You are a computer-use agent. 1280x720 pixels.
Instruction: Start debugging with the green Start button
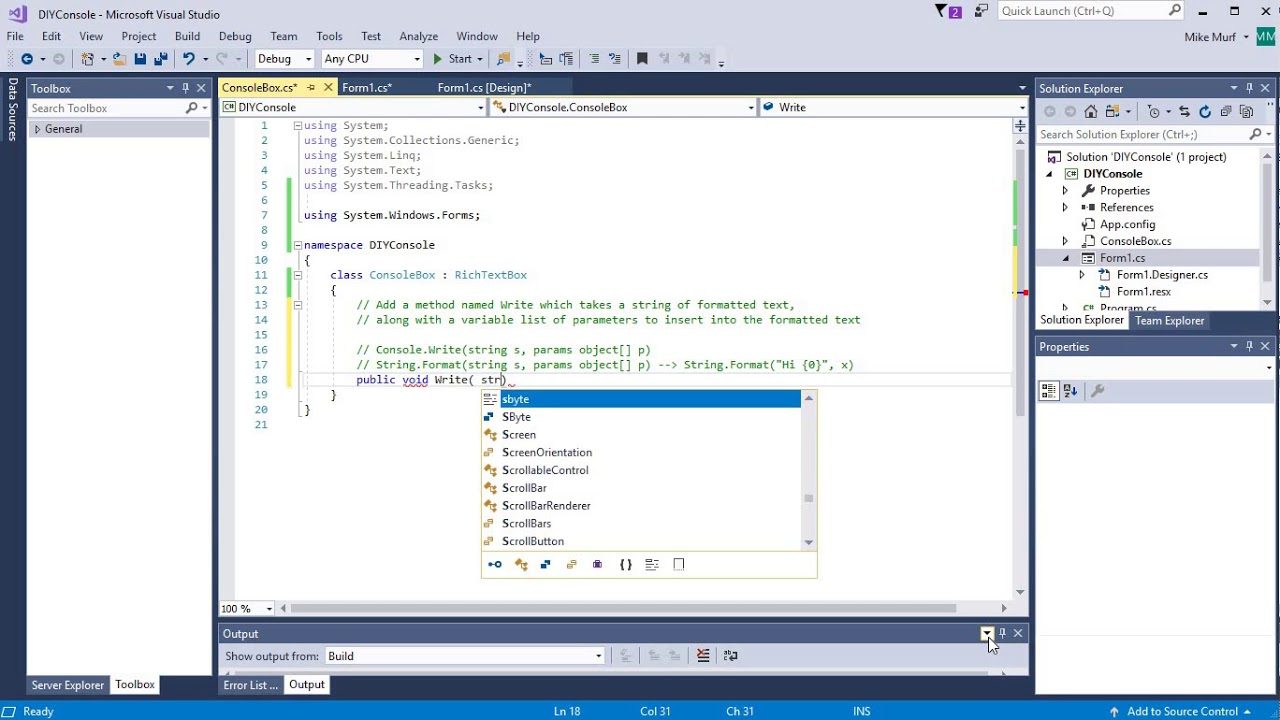tap(452, 59)
